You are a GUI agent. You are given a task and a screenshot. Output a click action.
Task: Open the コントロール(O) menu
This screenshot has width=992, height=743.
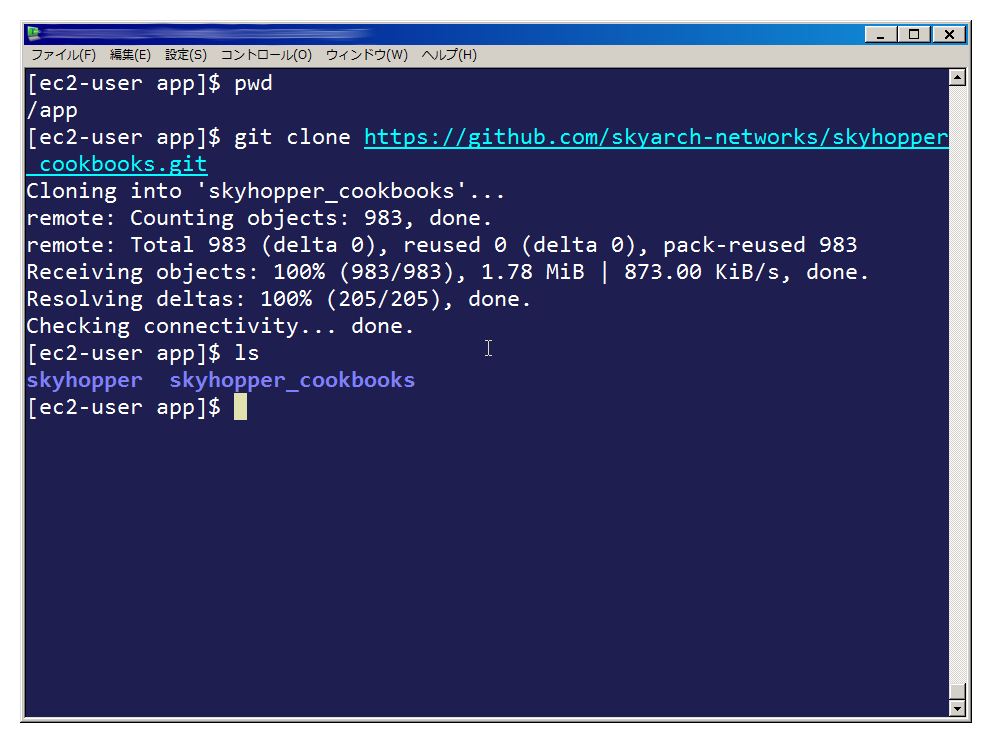(x=266, y=55)
